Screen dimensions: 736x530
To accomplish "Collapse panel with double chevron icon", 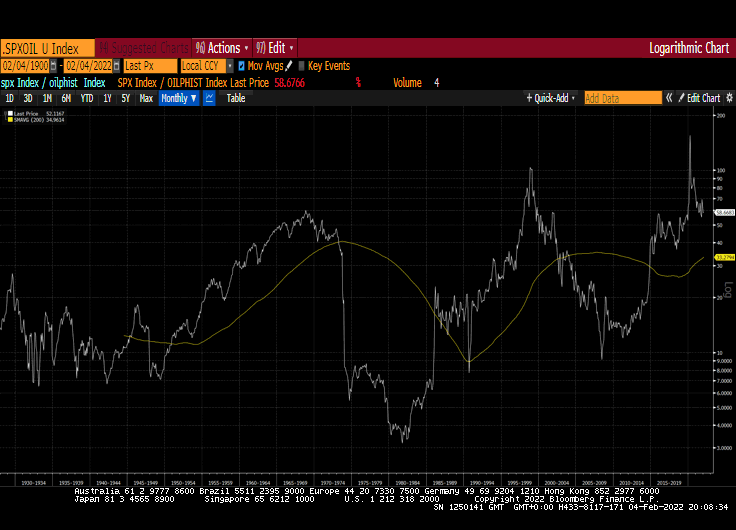I will pos(669,98).
